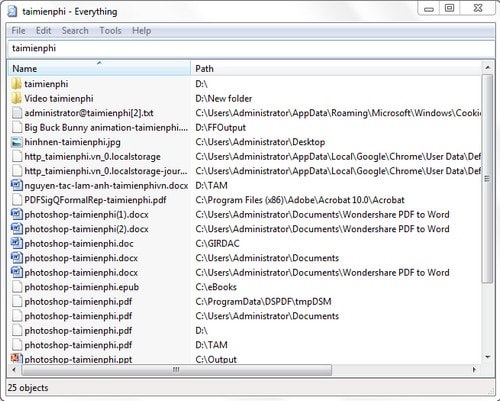The width and height of the screenshot is (500, 401).
Task: Select the photoshop-taimienphi.epub file icon
Action: (x=17, y=287)
